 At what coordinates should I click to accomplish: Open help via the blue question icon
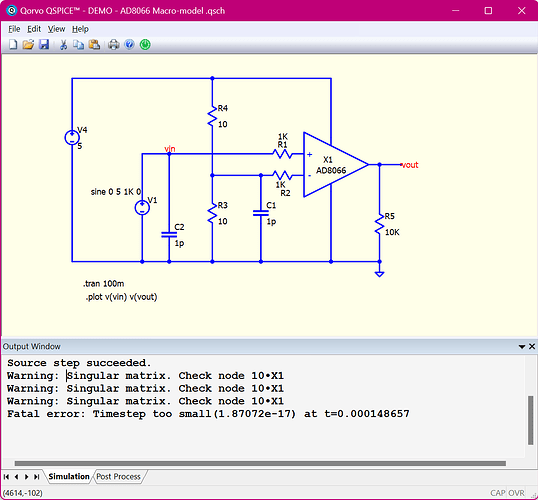129,45
